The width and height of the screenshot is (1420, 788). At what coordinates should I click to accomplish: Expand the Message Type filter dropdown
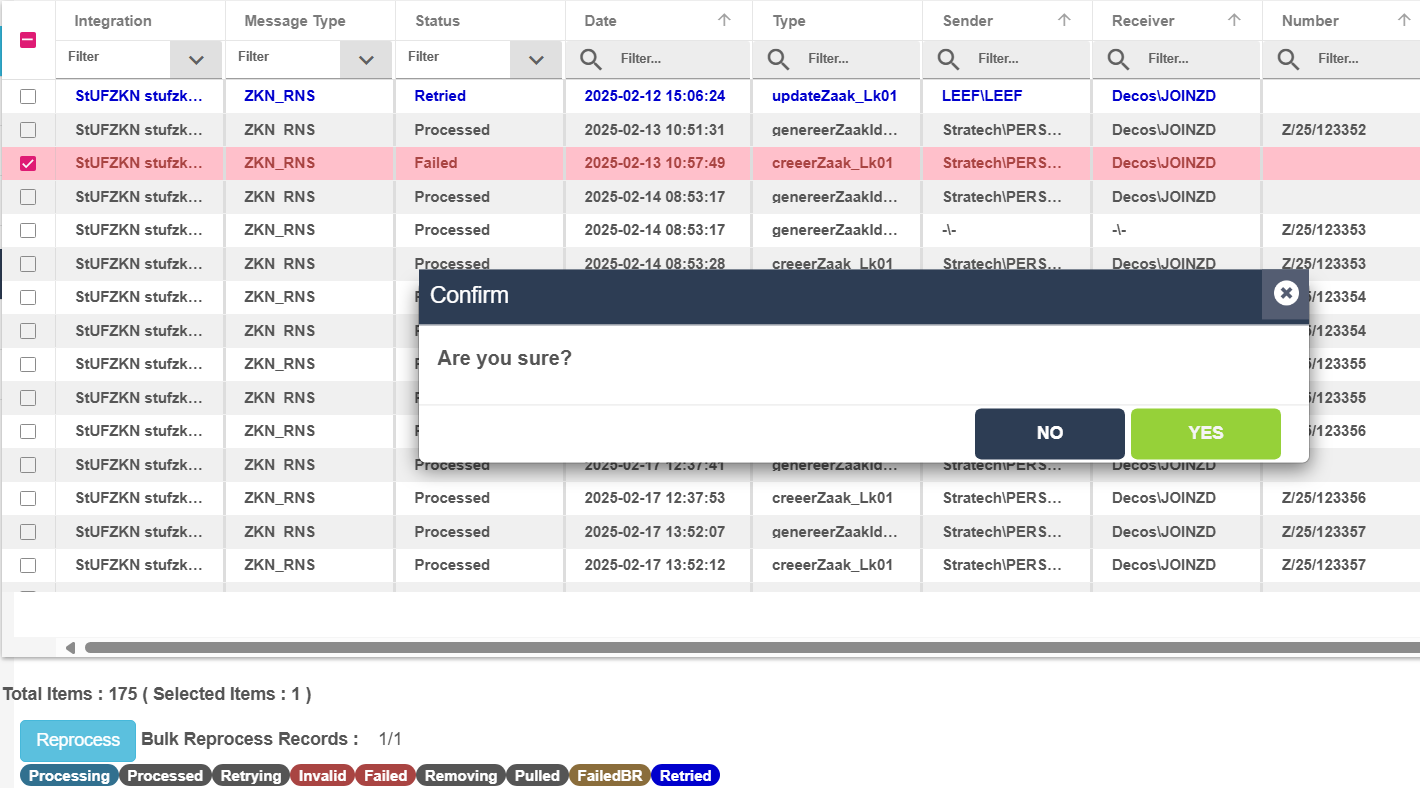pyautogui.click(x=366, y=60)
